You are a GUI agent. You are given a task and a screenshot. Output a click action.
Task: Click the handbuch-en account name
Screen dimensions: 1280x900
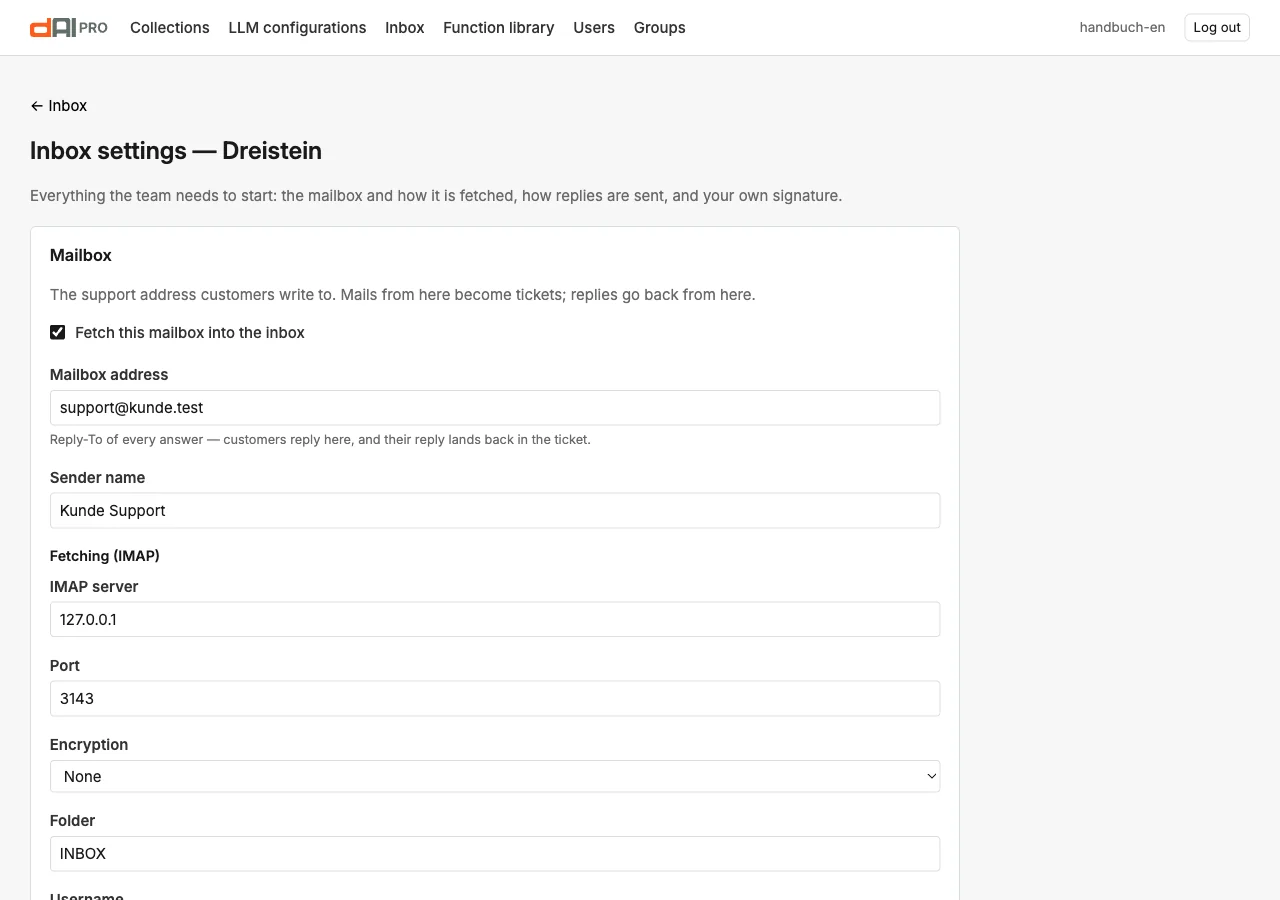coord(1122,28)
